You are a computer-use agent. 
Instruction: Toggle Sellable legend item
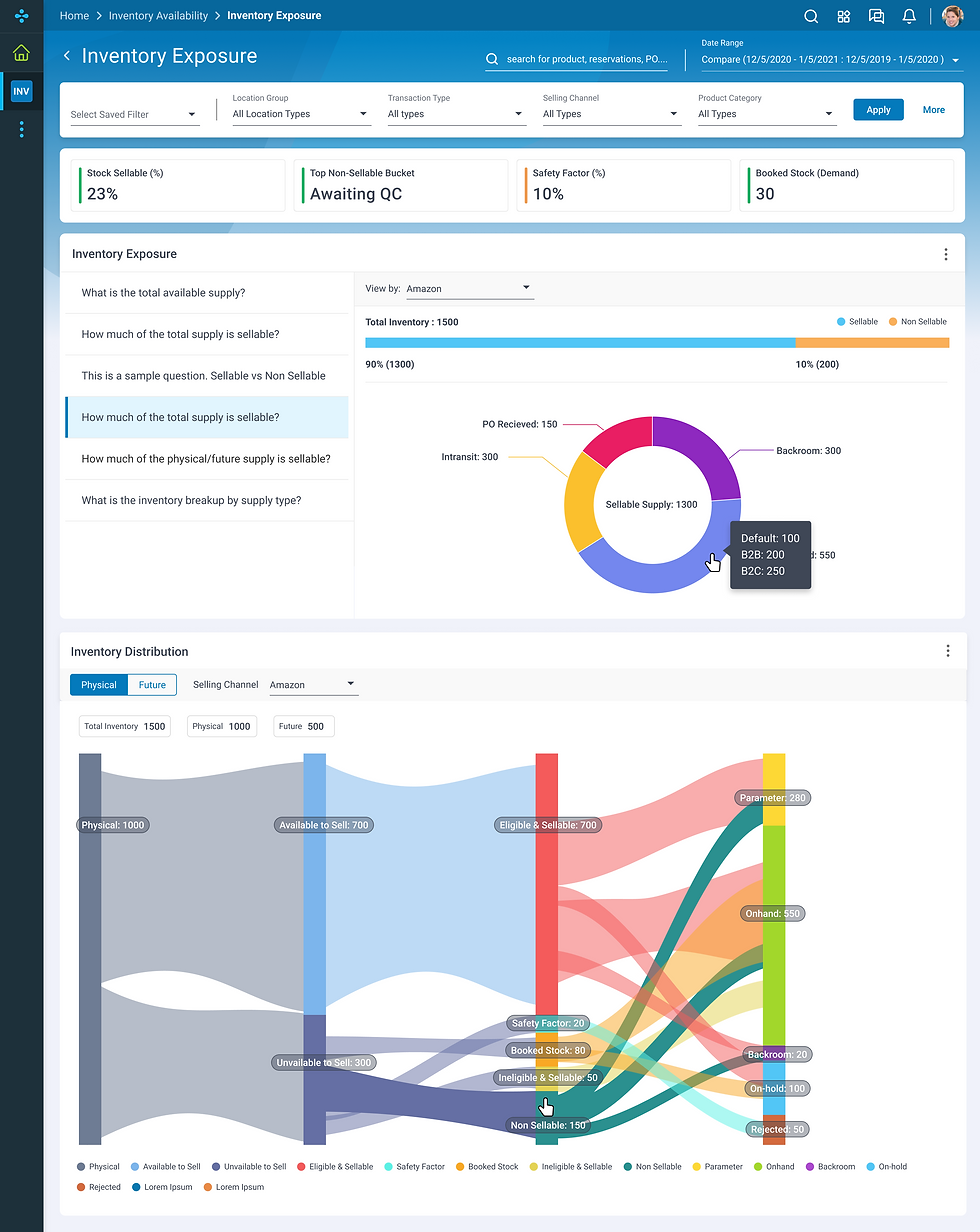click(x=857, y=322)
